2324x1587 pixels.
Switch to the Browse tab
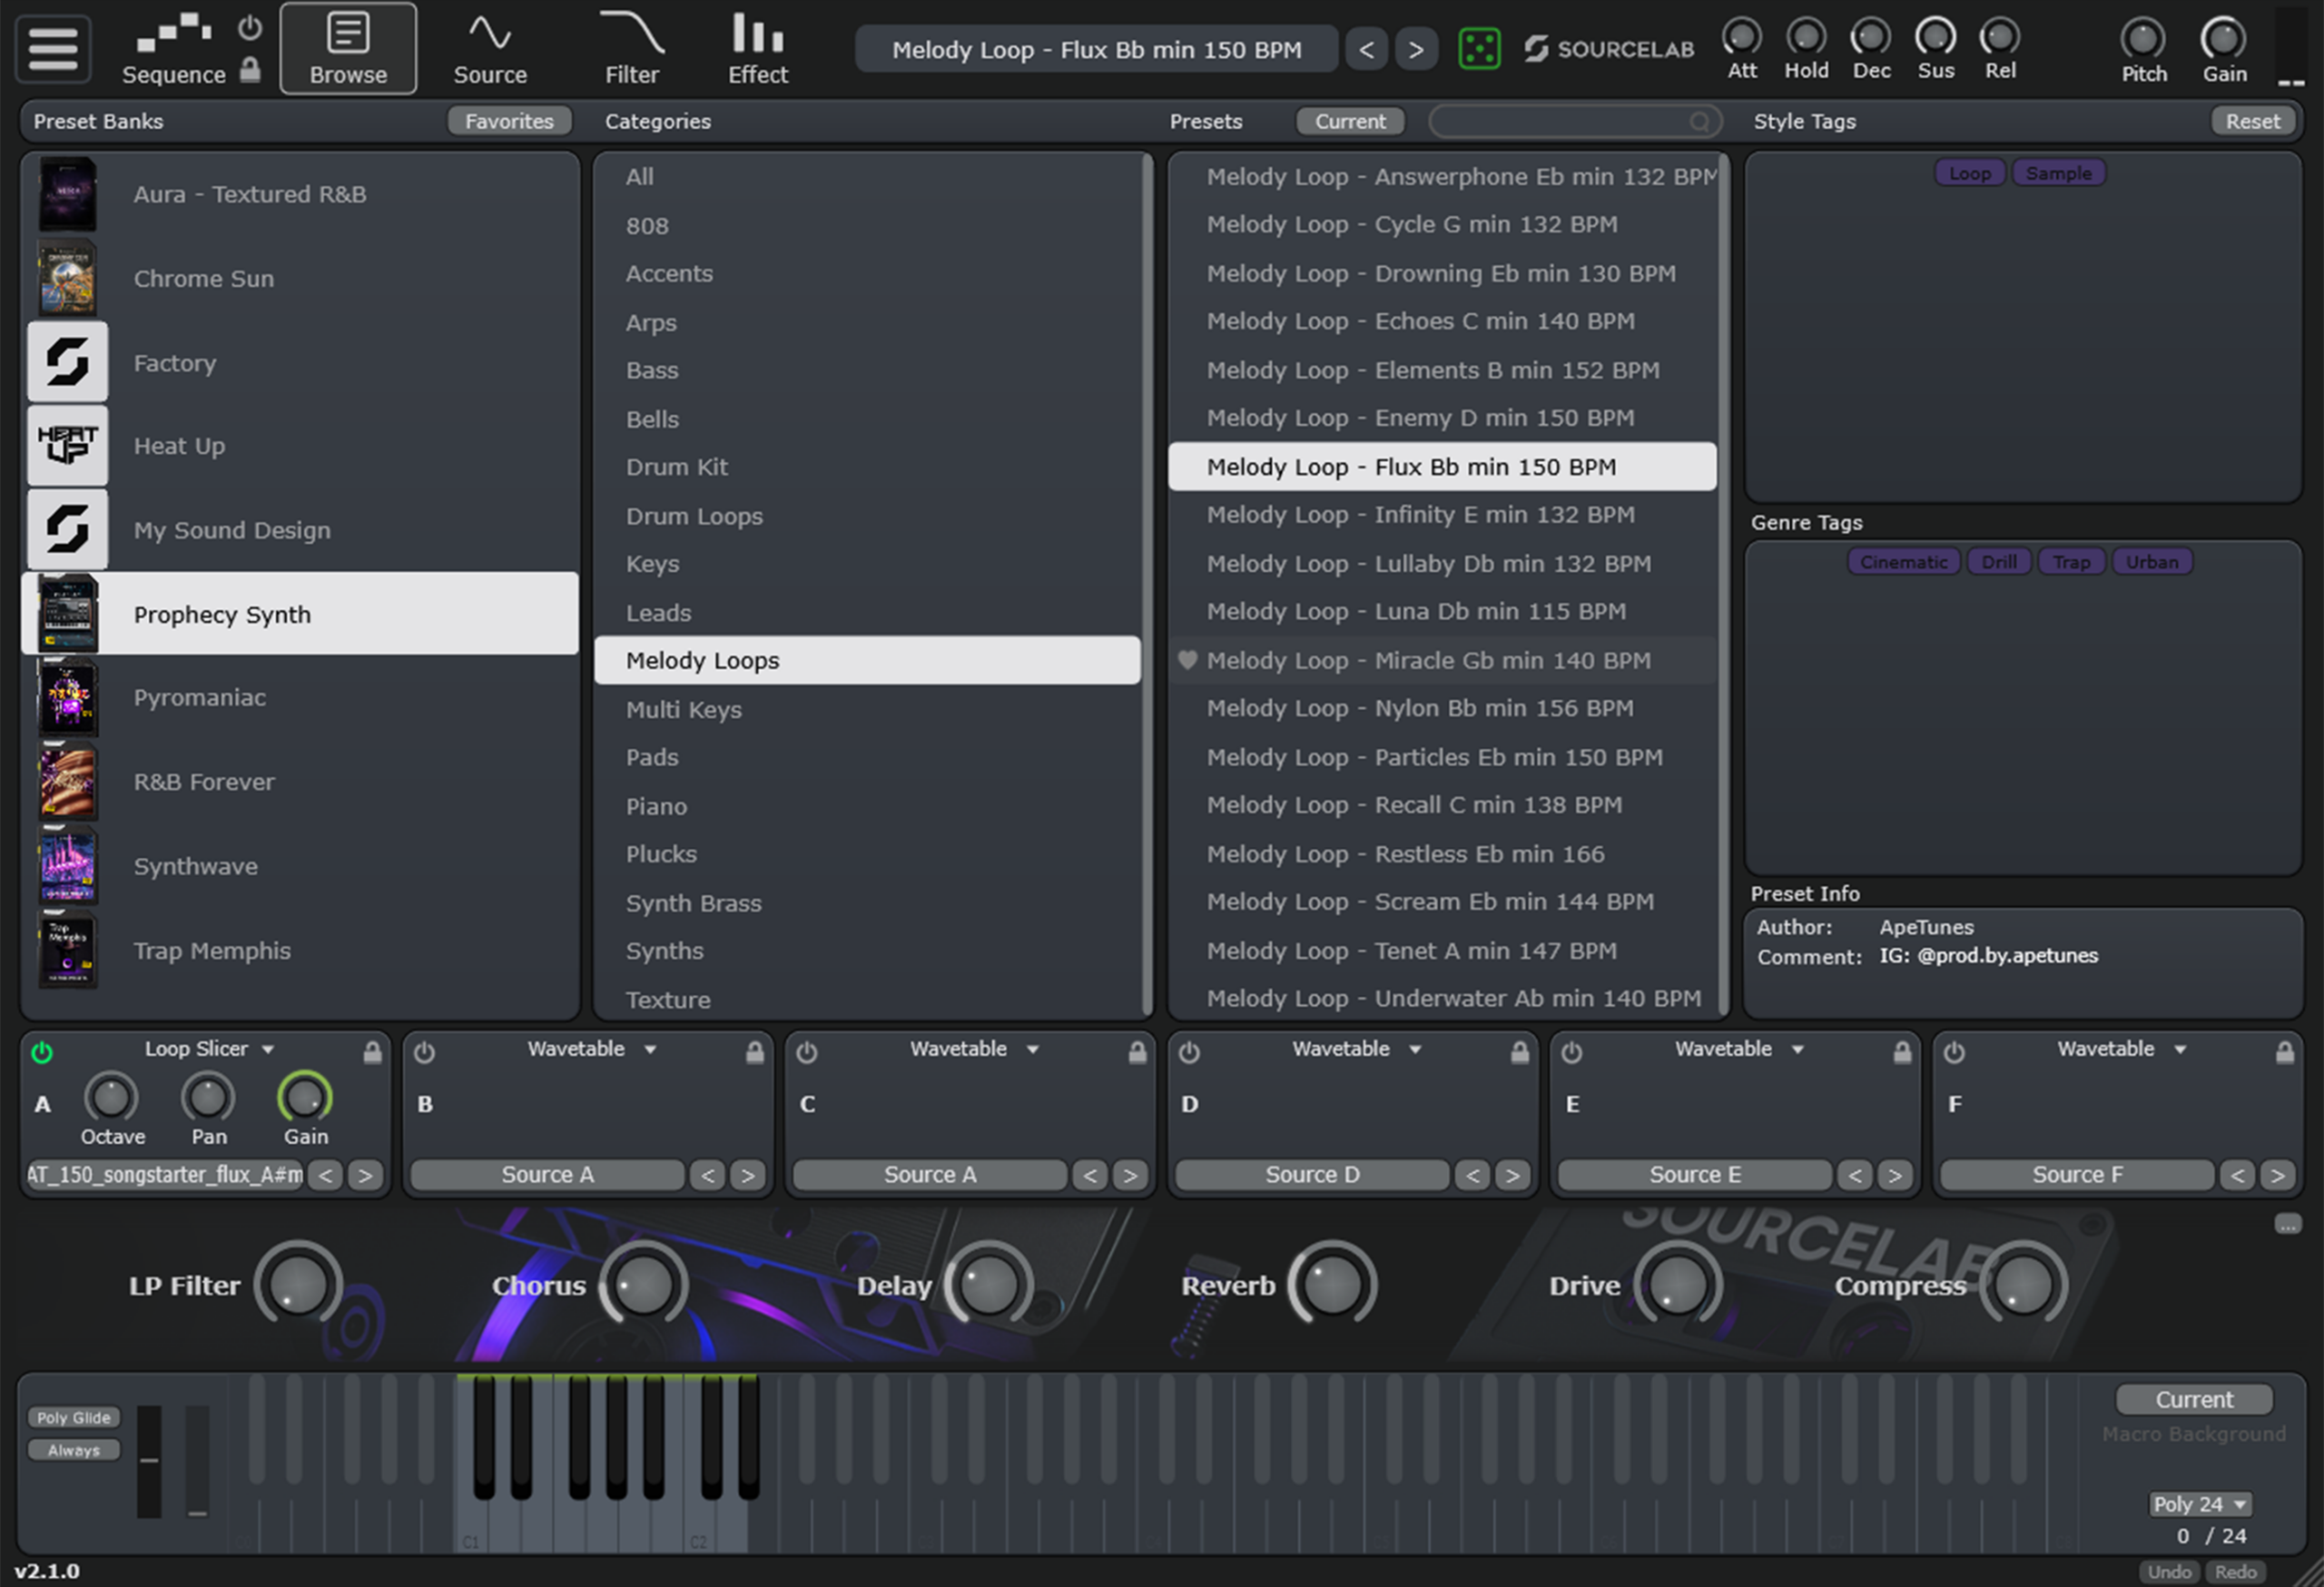[348, 48]
